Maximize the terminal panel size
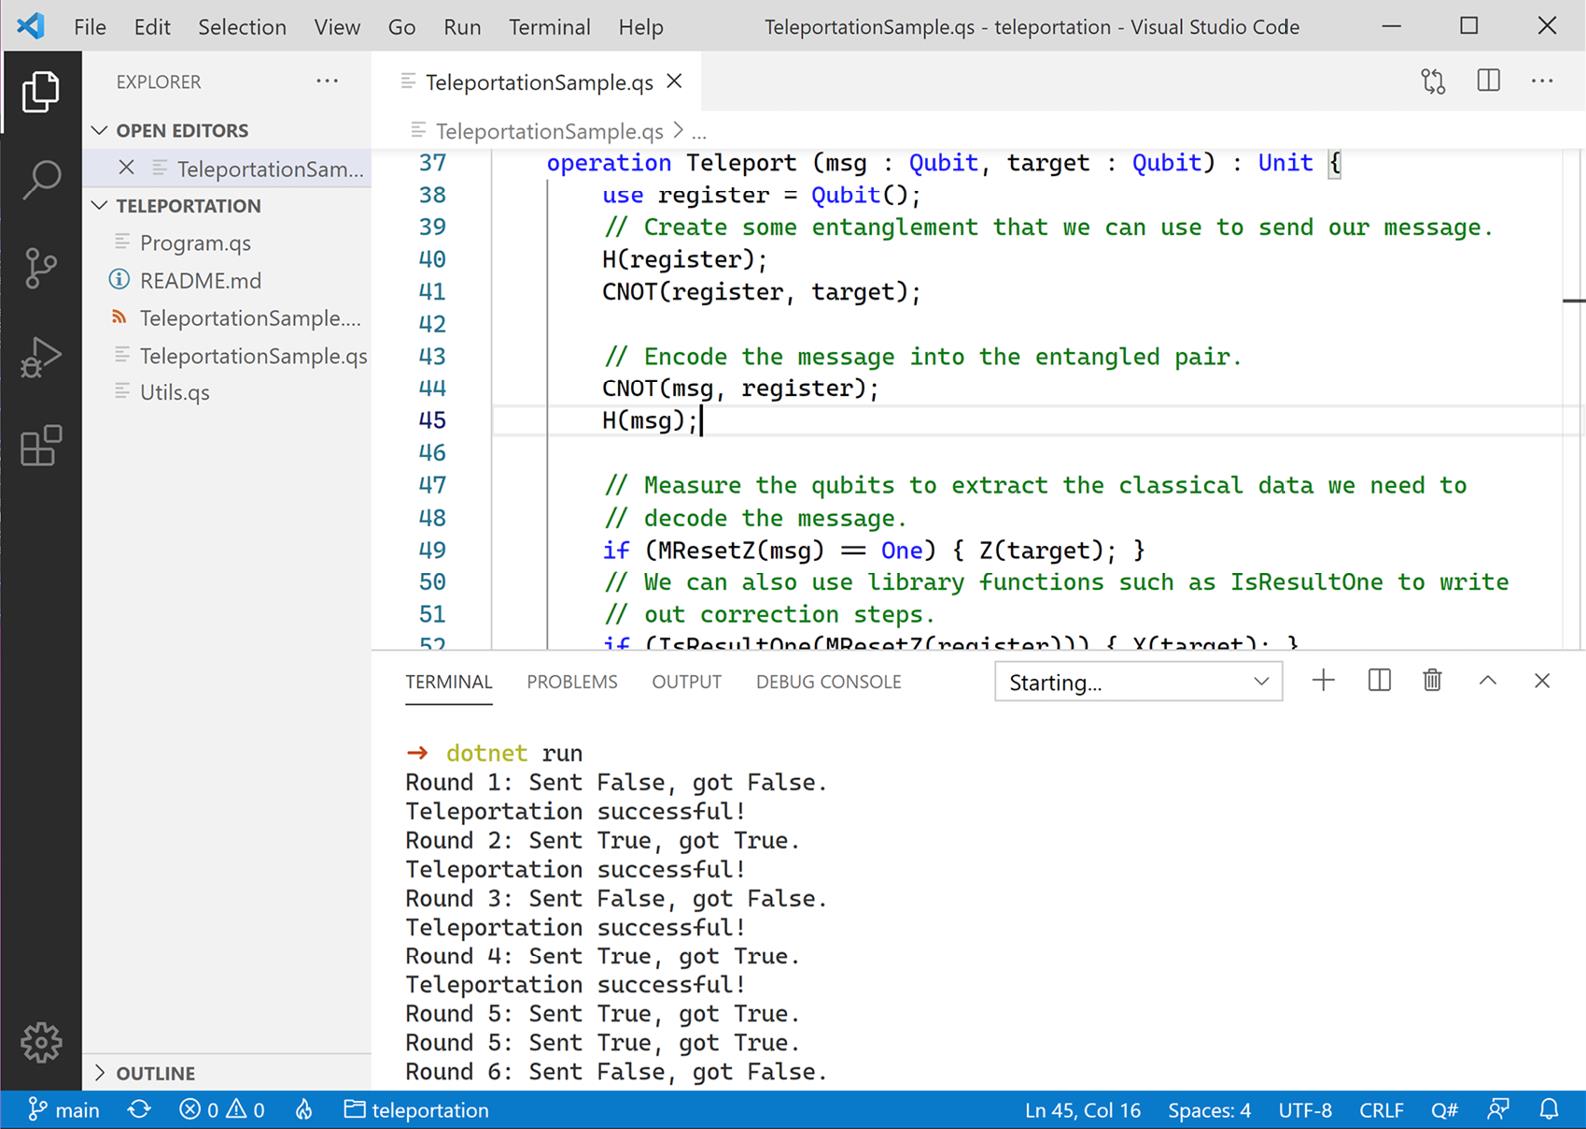Screen dimensions: 1586x1129 [x=1487, y=681]
